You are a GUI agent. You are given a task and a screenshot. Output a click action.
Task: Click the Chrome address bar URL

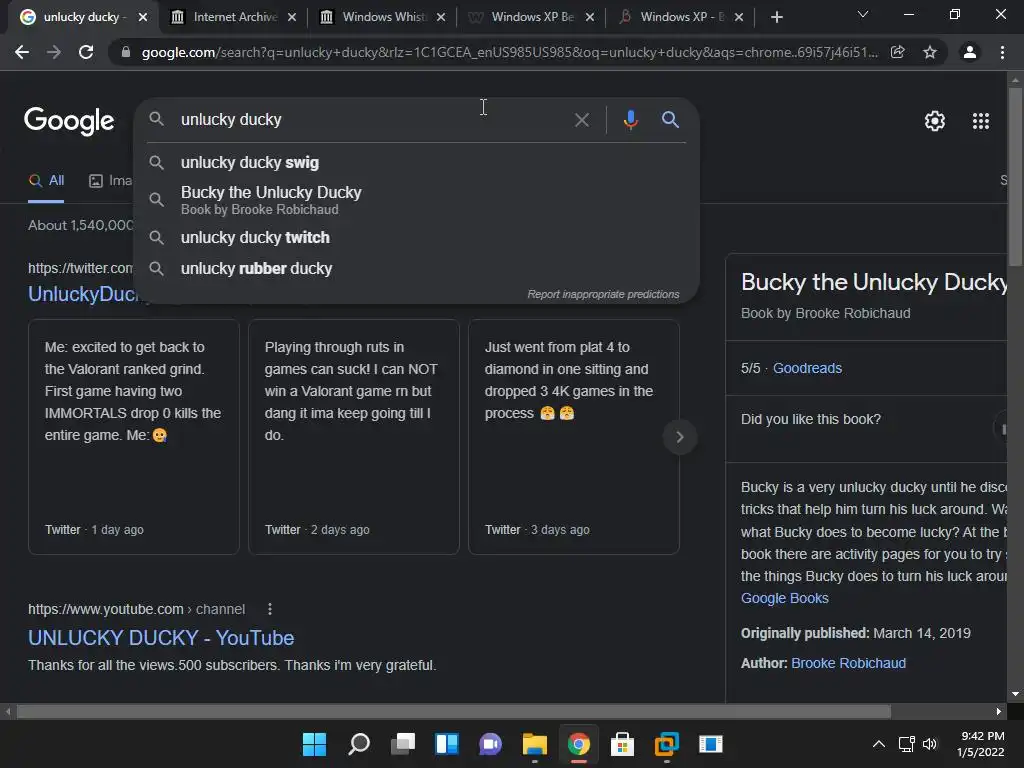[509, 52]
